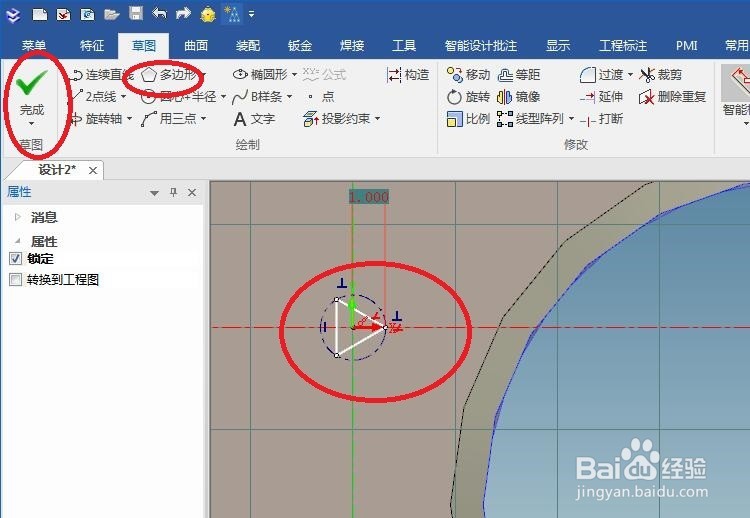Select the 椭圆形 ellipse tool
750x518 pixels.
(x=260, y=75)
